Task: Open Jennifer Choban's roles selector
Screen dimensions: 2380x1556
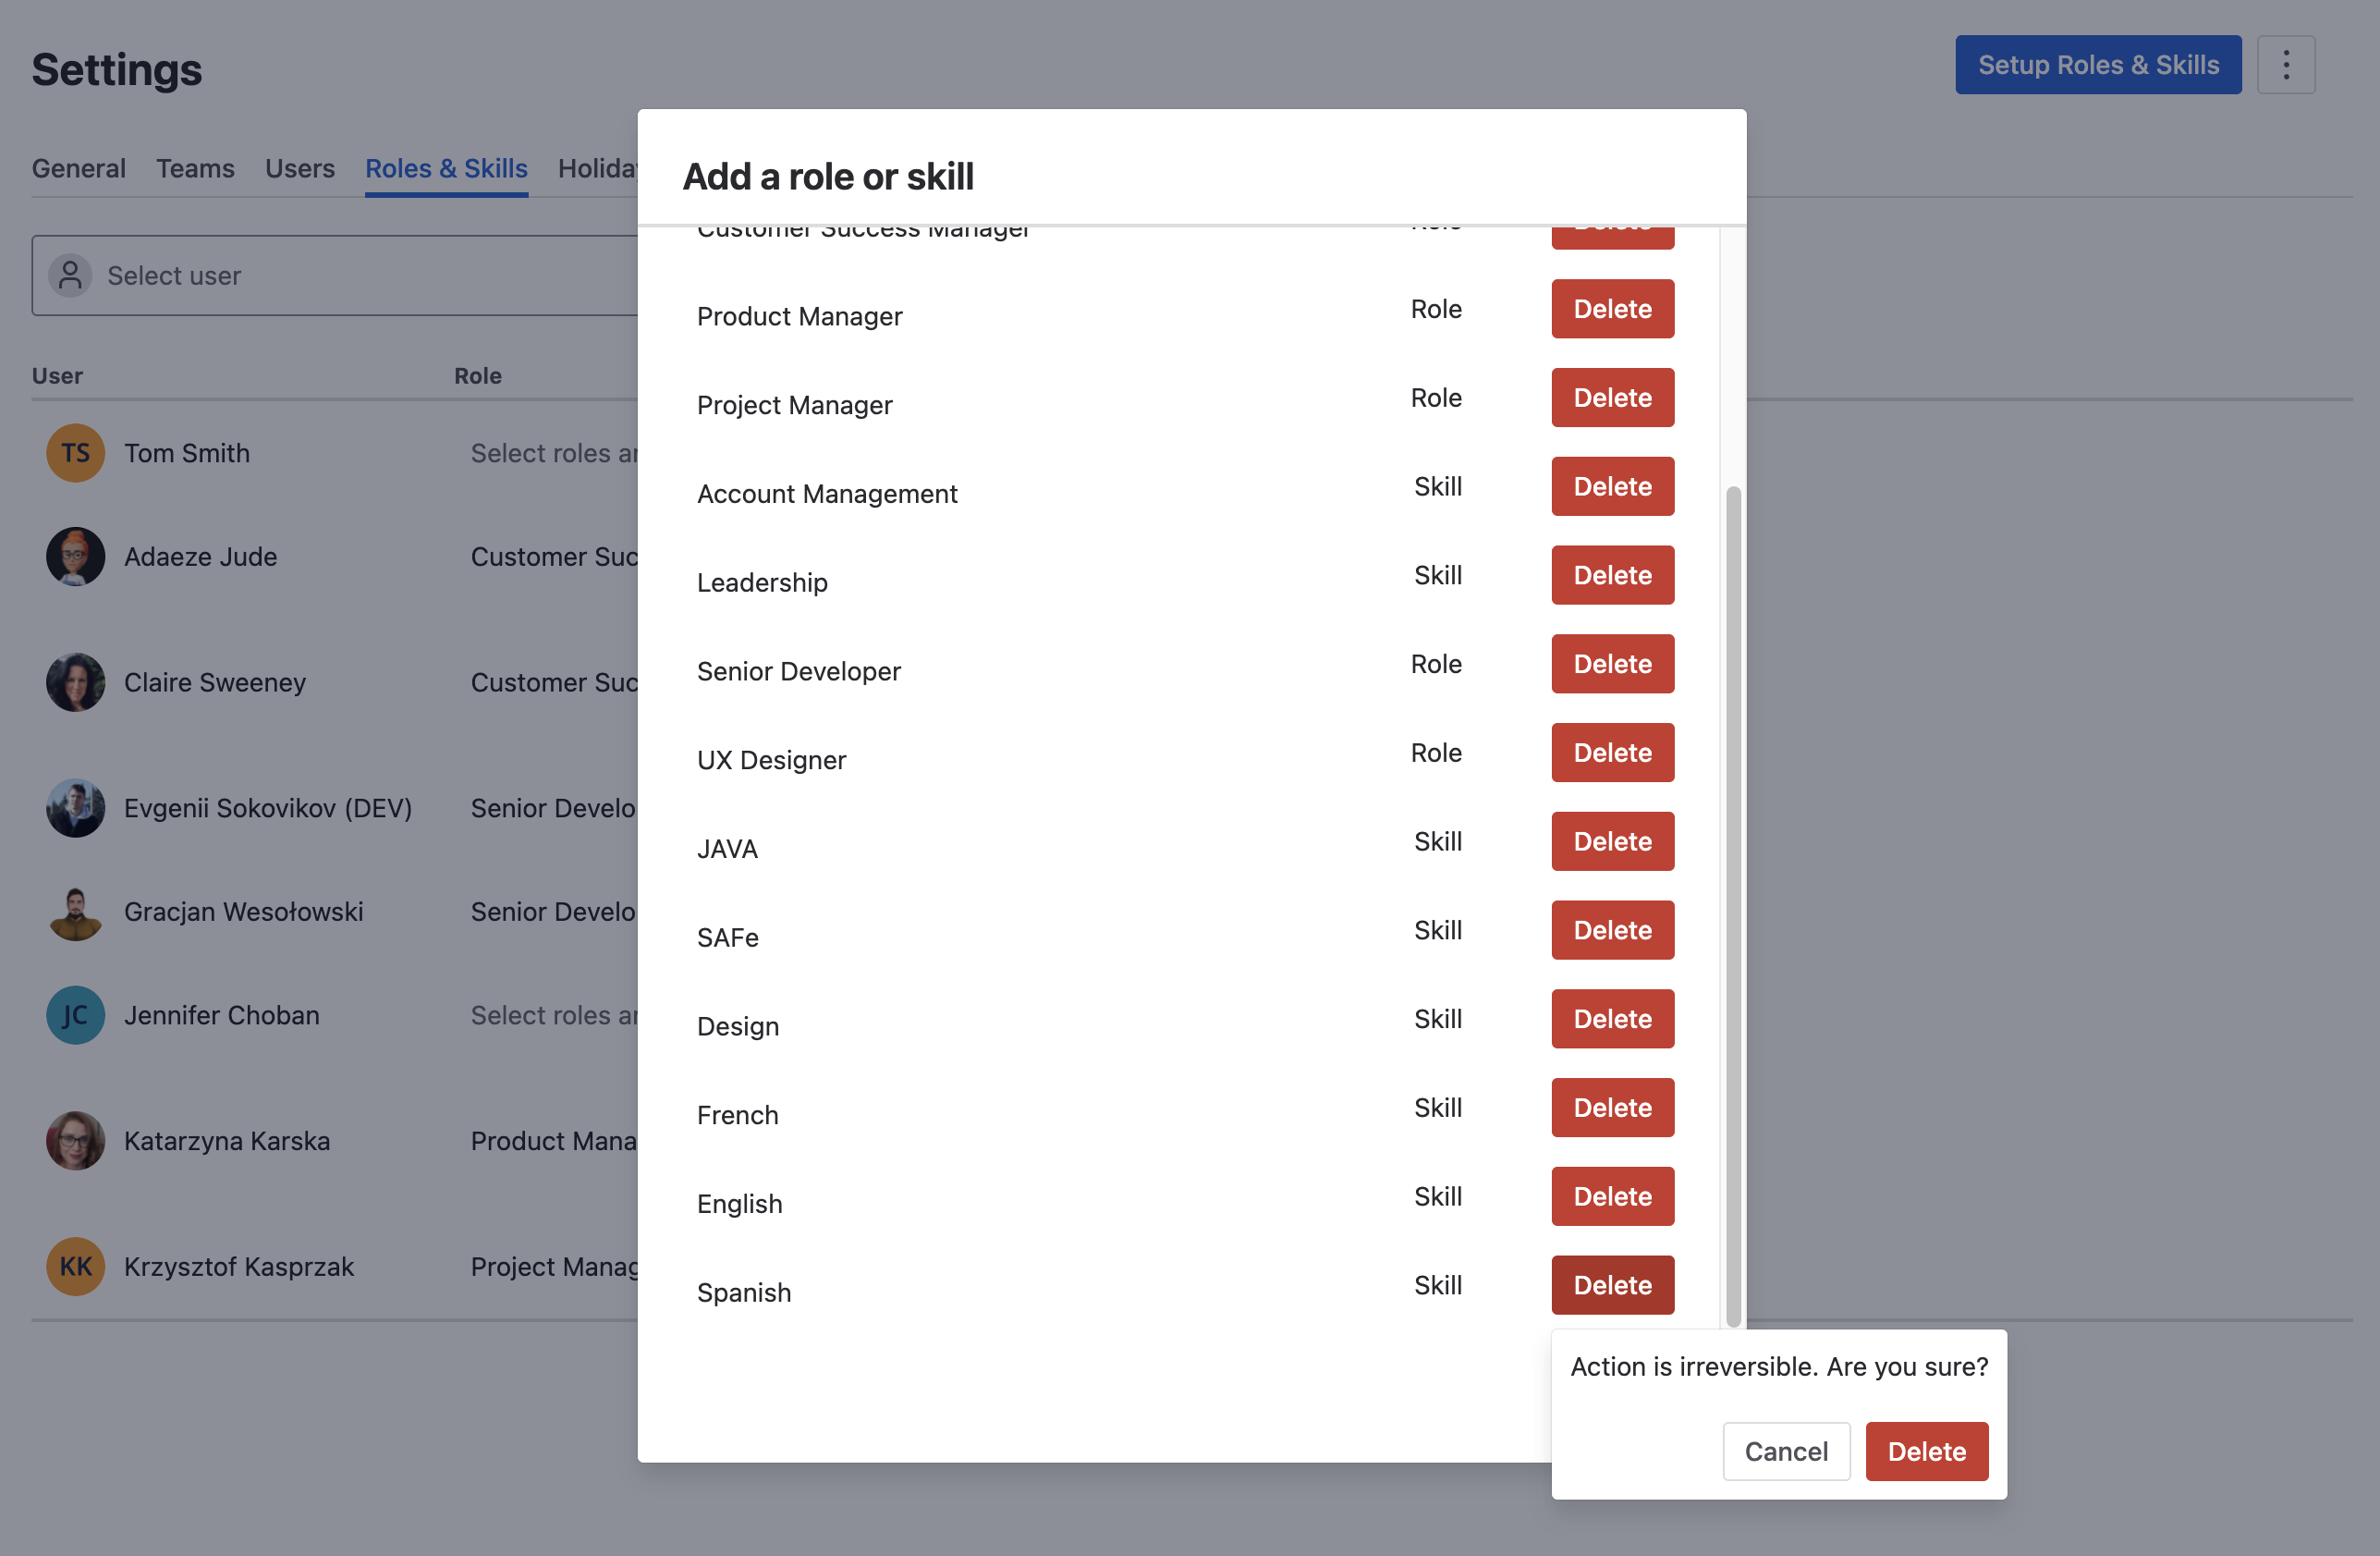Action: point(553,1015)
